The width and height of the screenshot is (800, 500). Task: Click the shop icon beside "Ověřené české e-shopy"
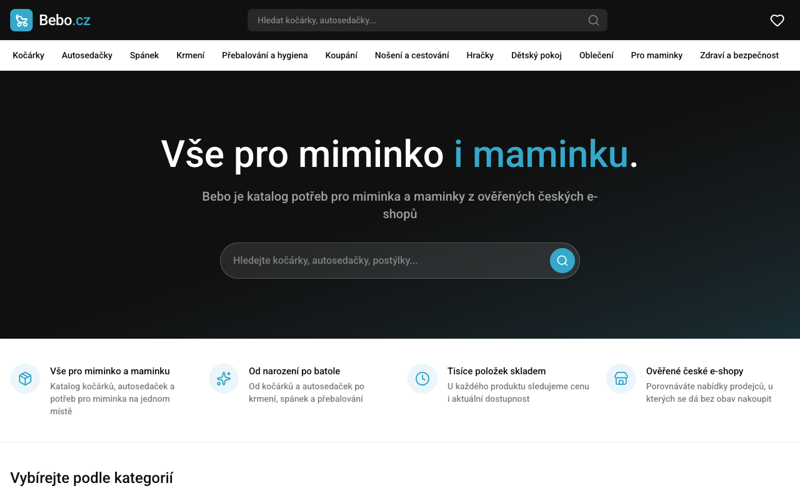(621, 379)
